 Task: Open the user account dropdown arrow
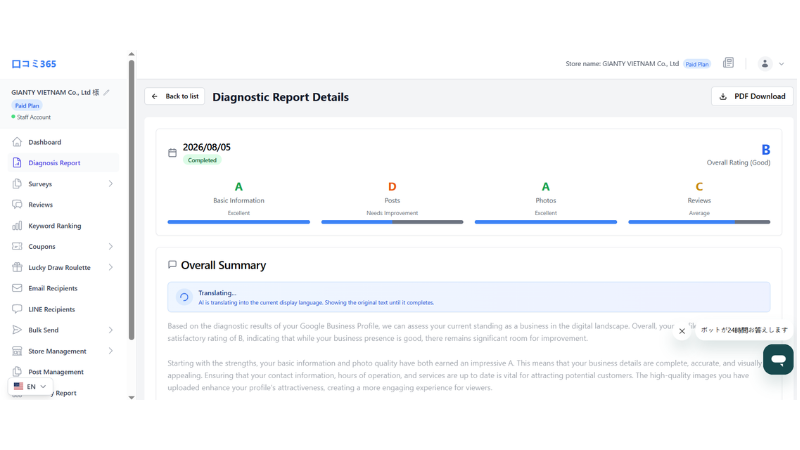[781, 64]
